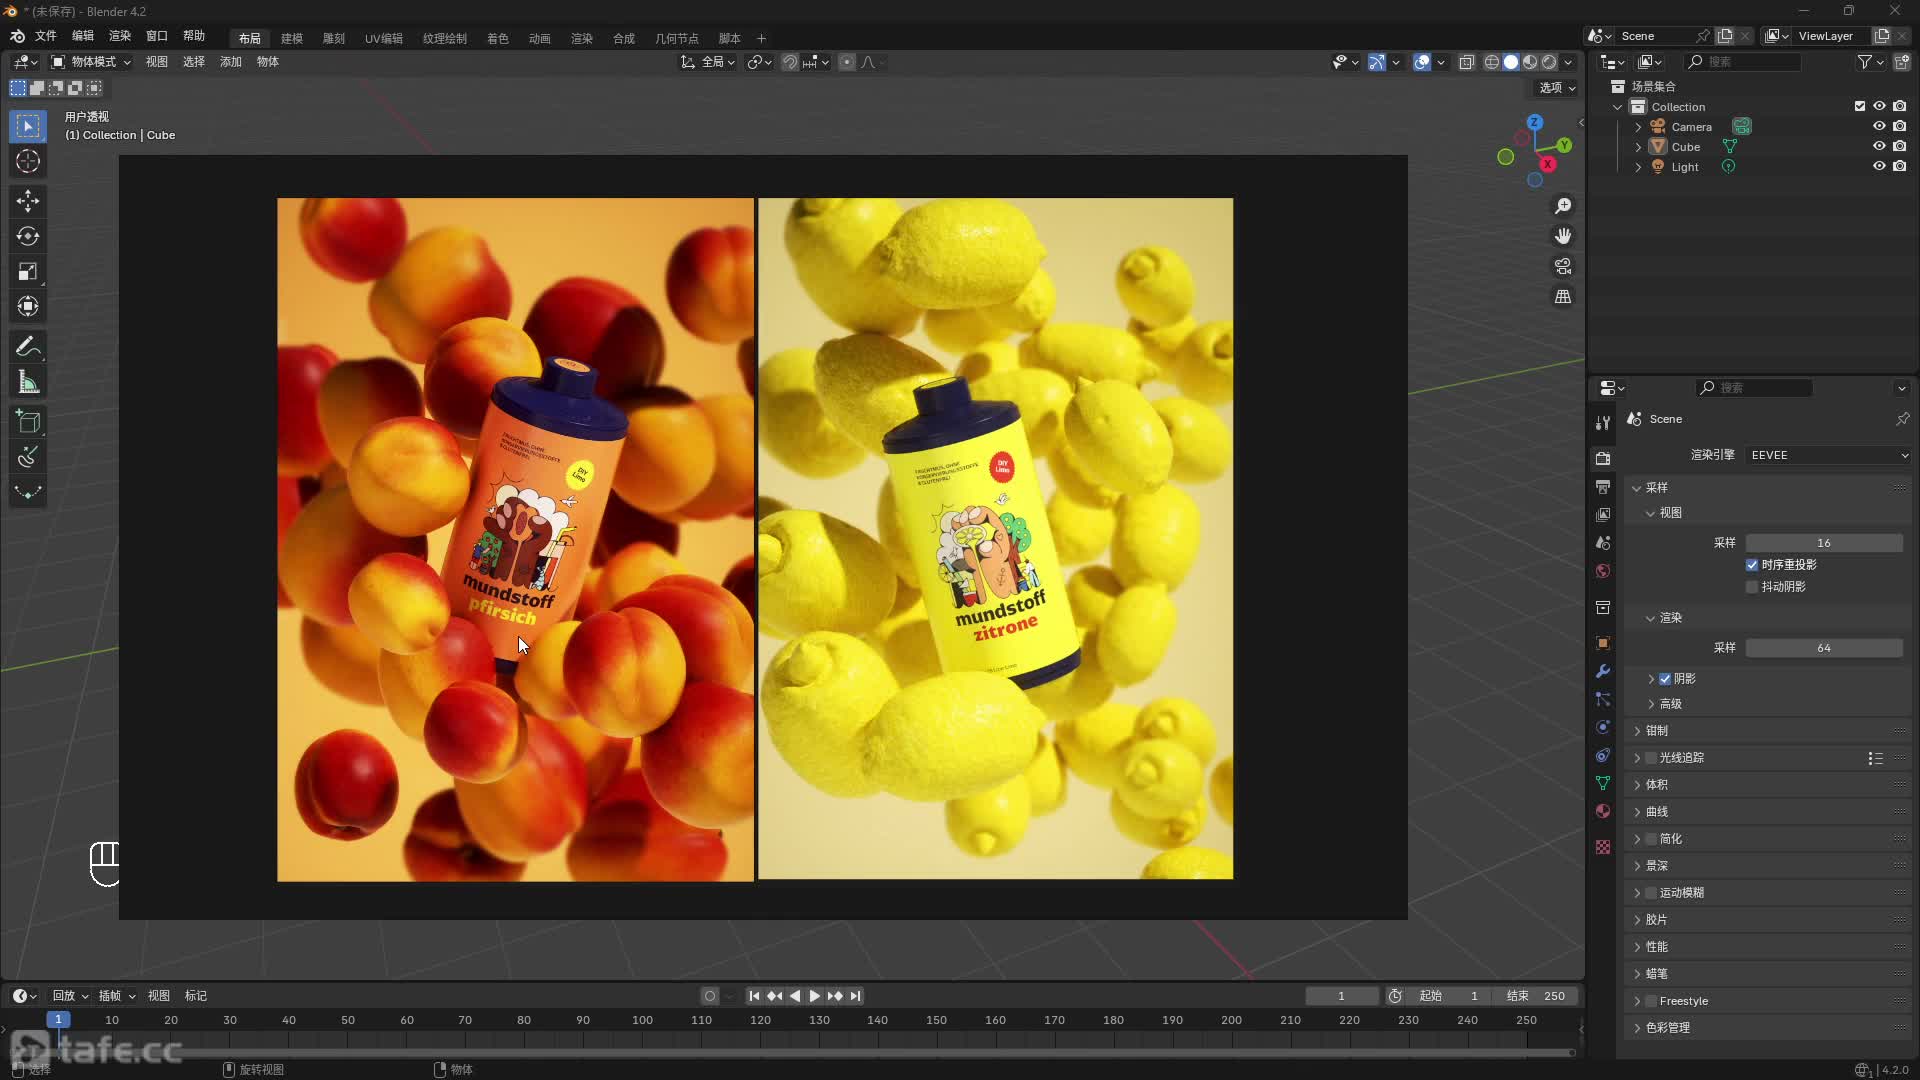Open the Object Data mesh tab

[x=1603, y=783]
